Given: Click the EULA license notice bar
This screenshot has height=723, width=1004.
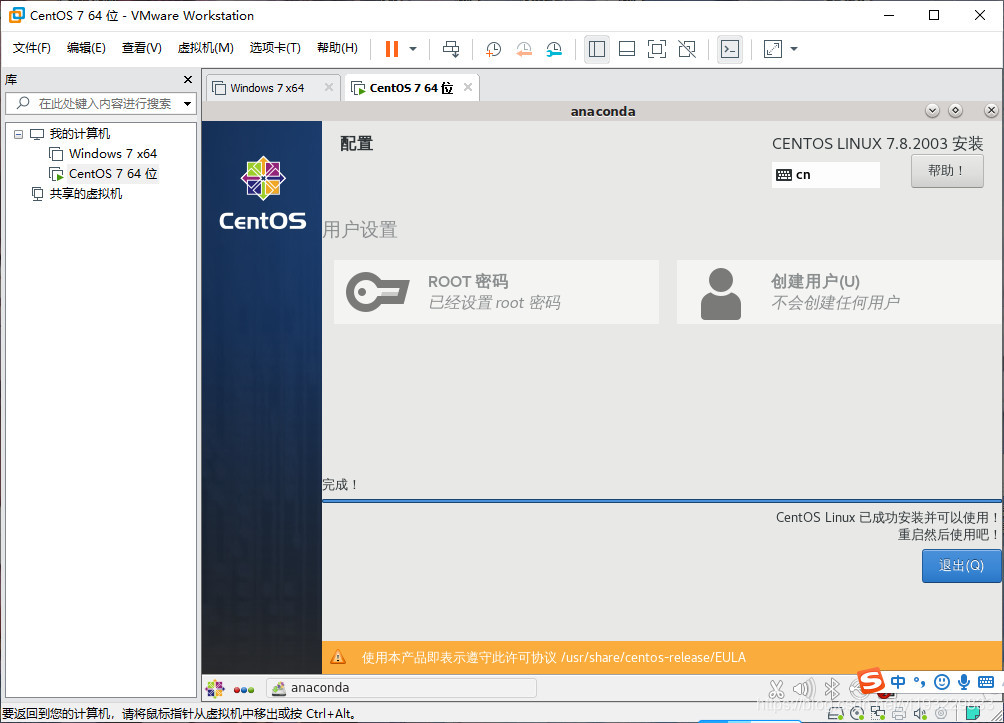Looking at the screenshot, I should point(661,658).
